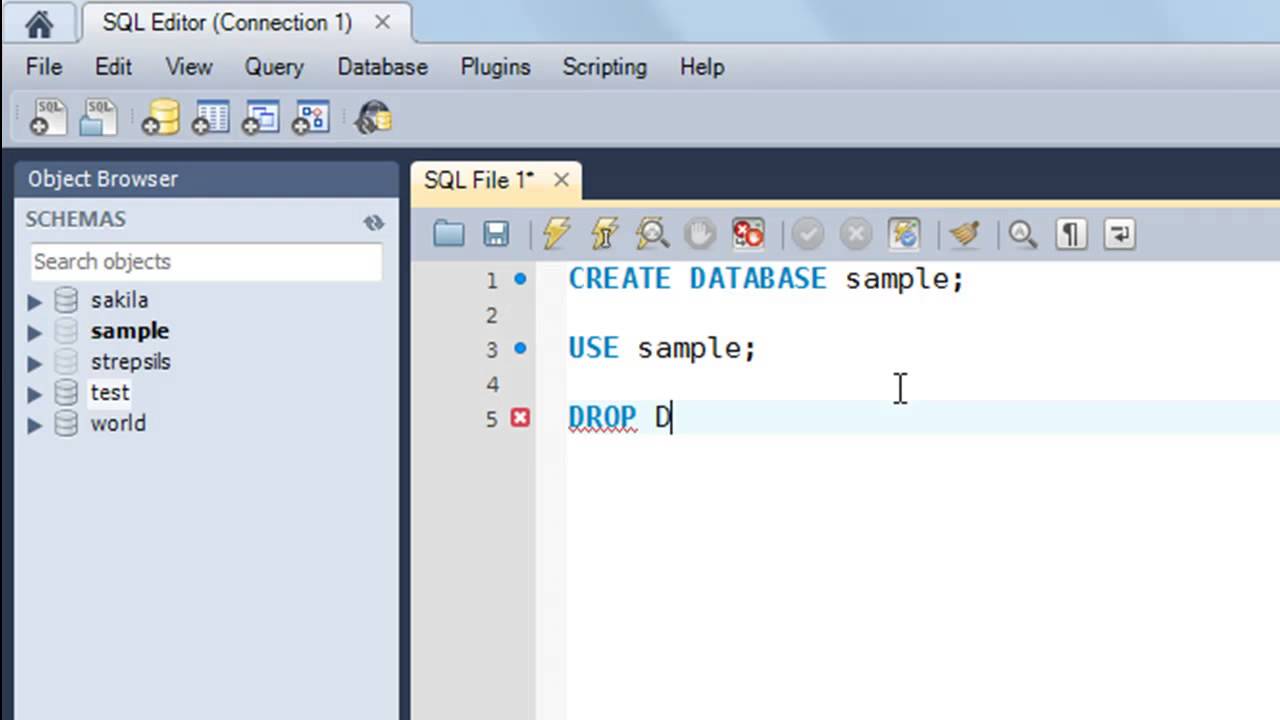1280x720 pixels.
Task: Click the error marker on line 5
Action: [x=520, y=418]
